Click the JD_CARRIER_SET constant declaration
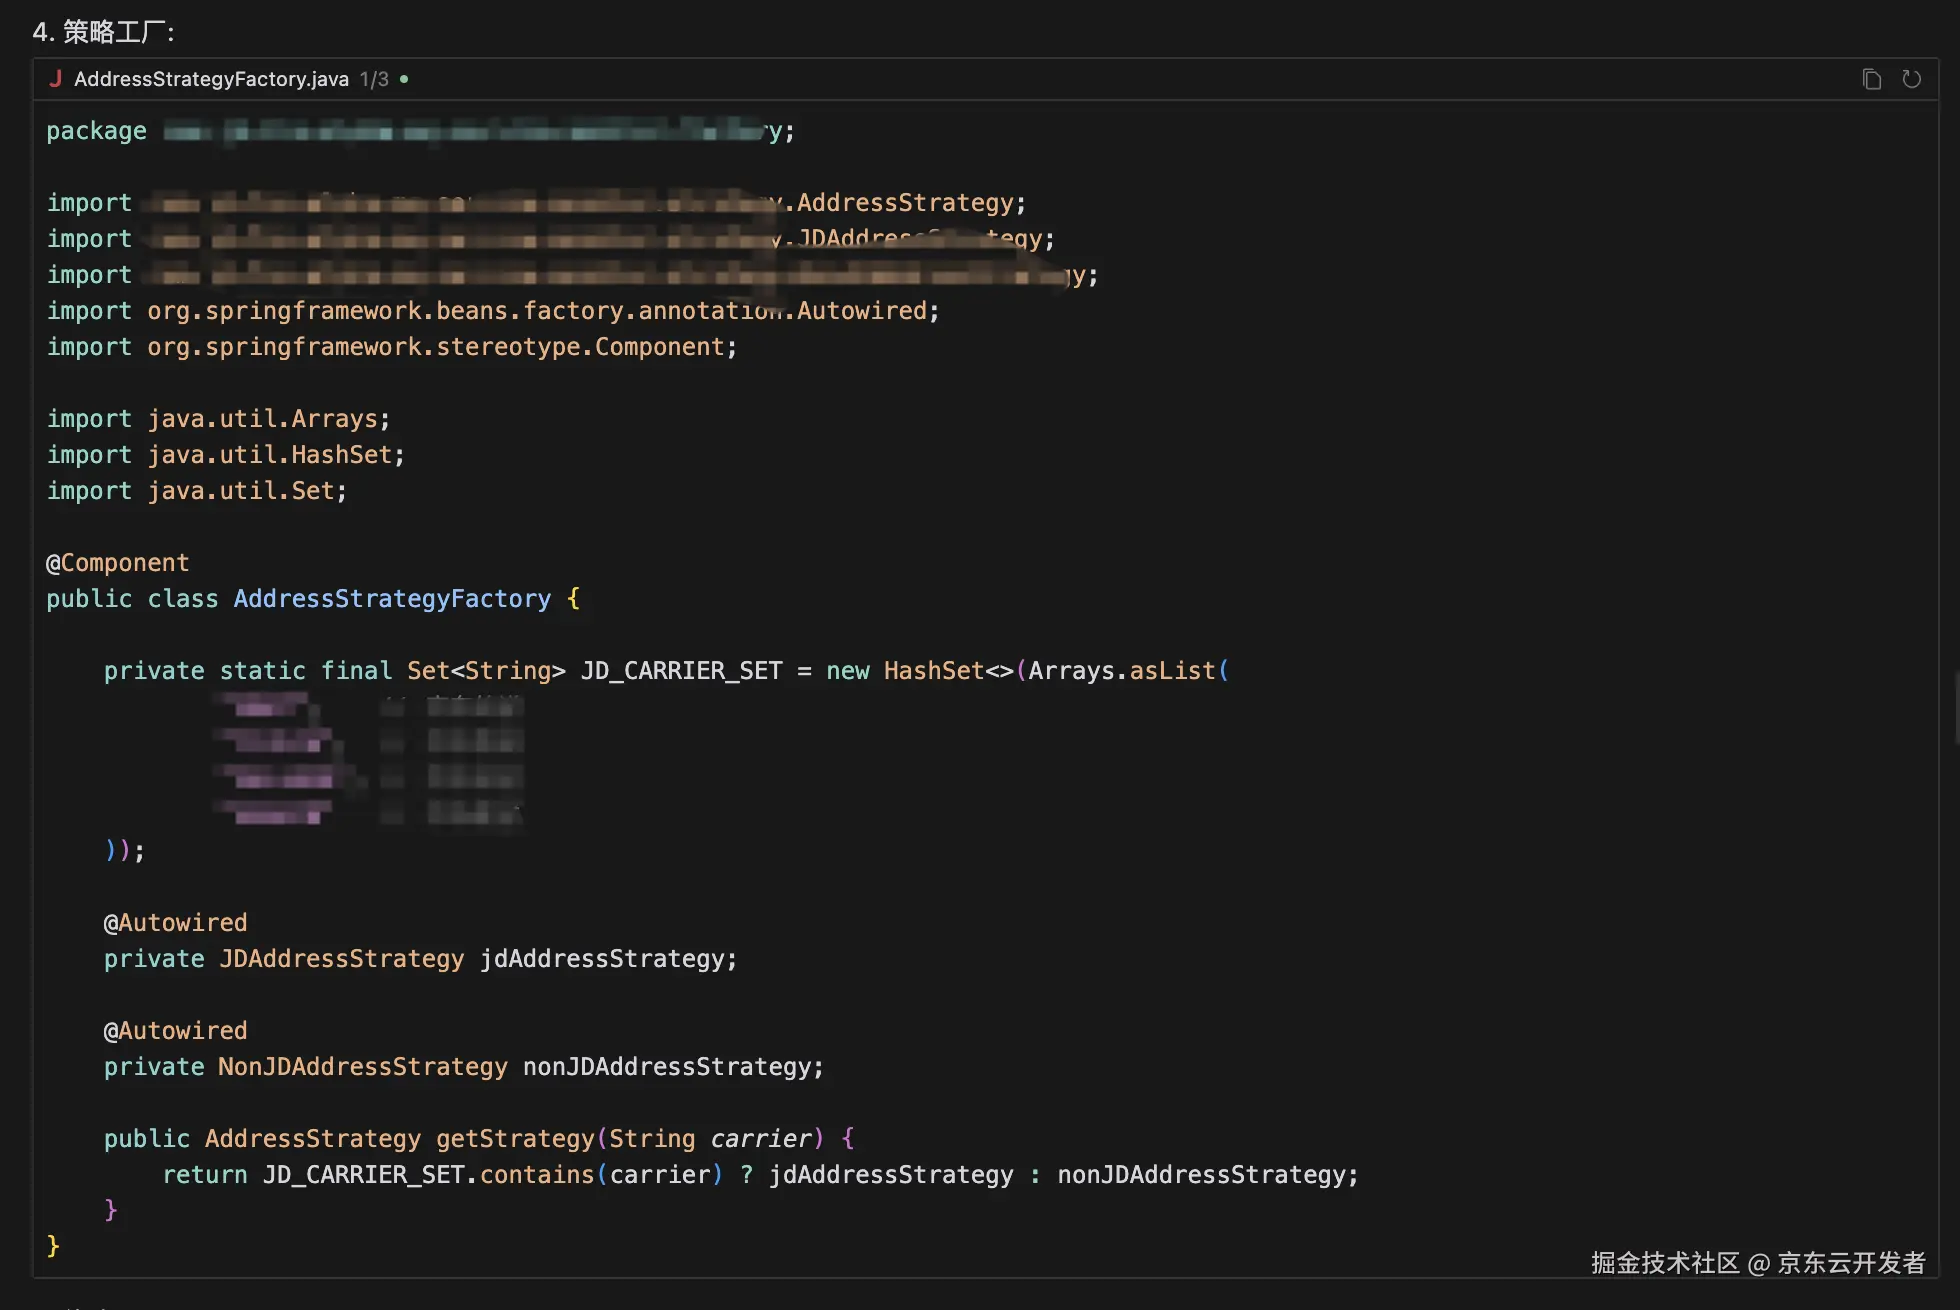 point(681,671)
